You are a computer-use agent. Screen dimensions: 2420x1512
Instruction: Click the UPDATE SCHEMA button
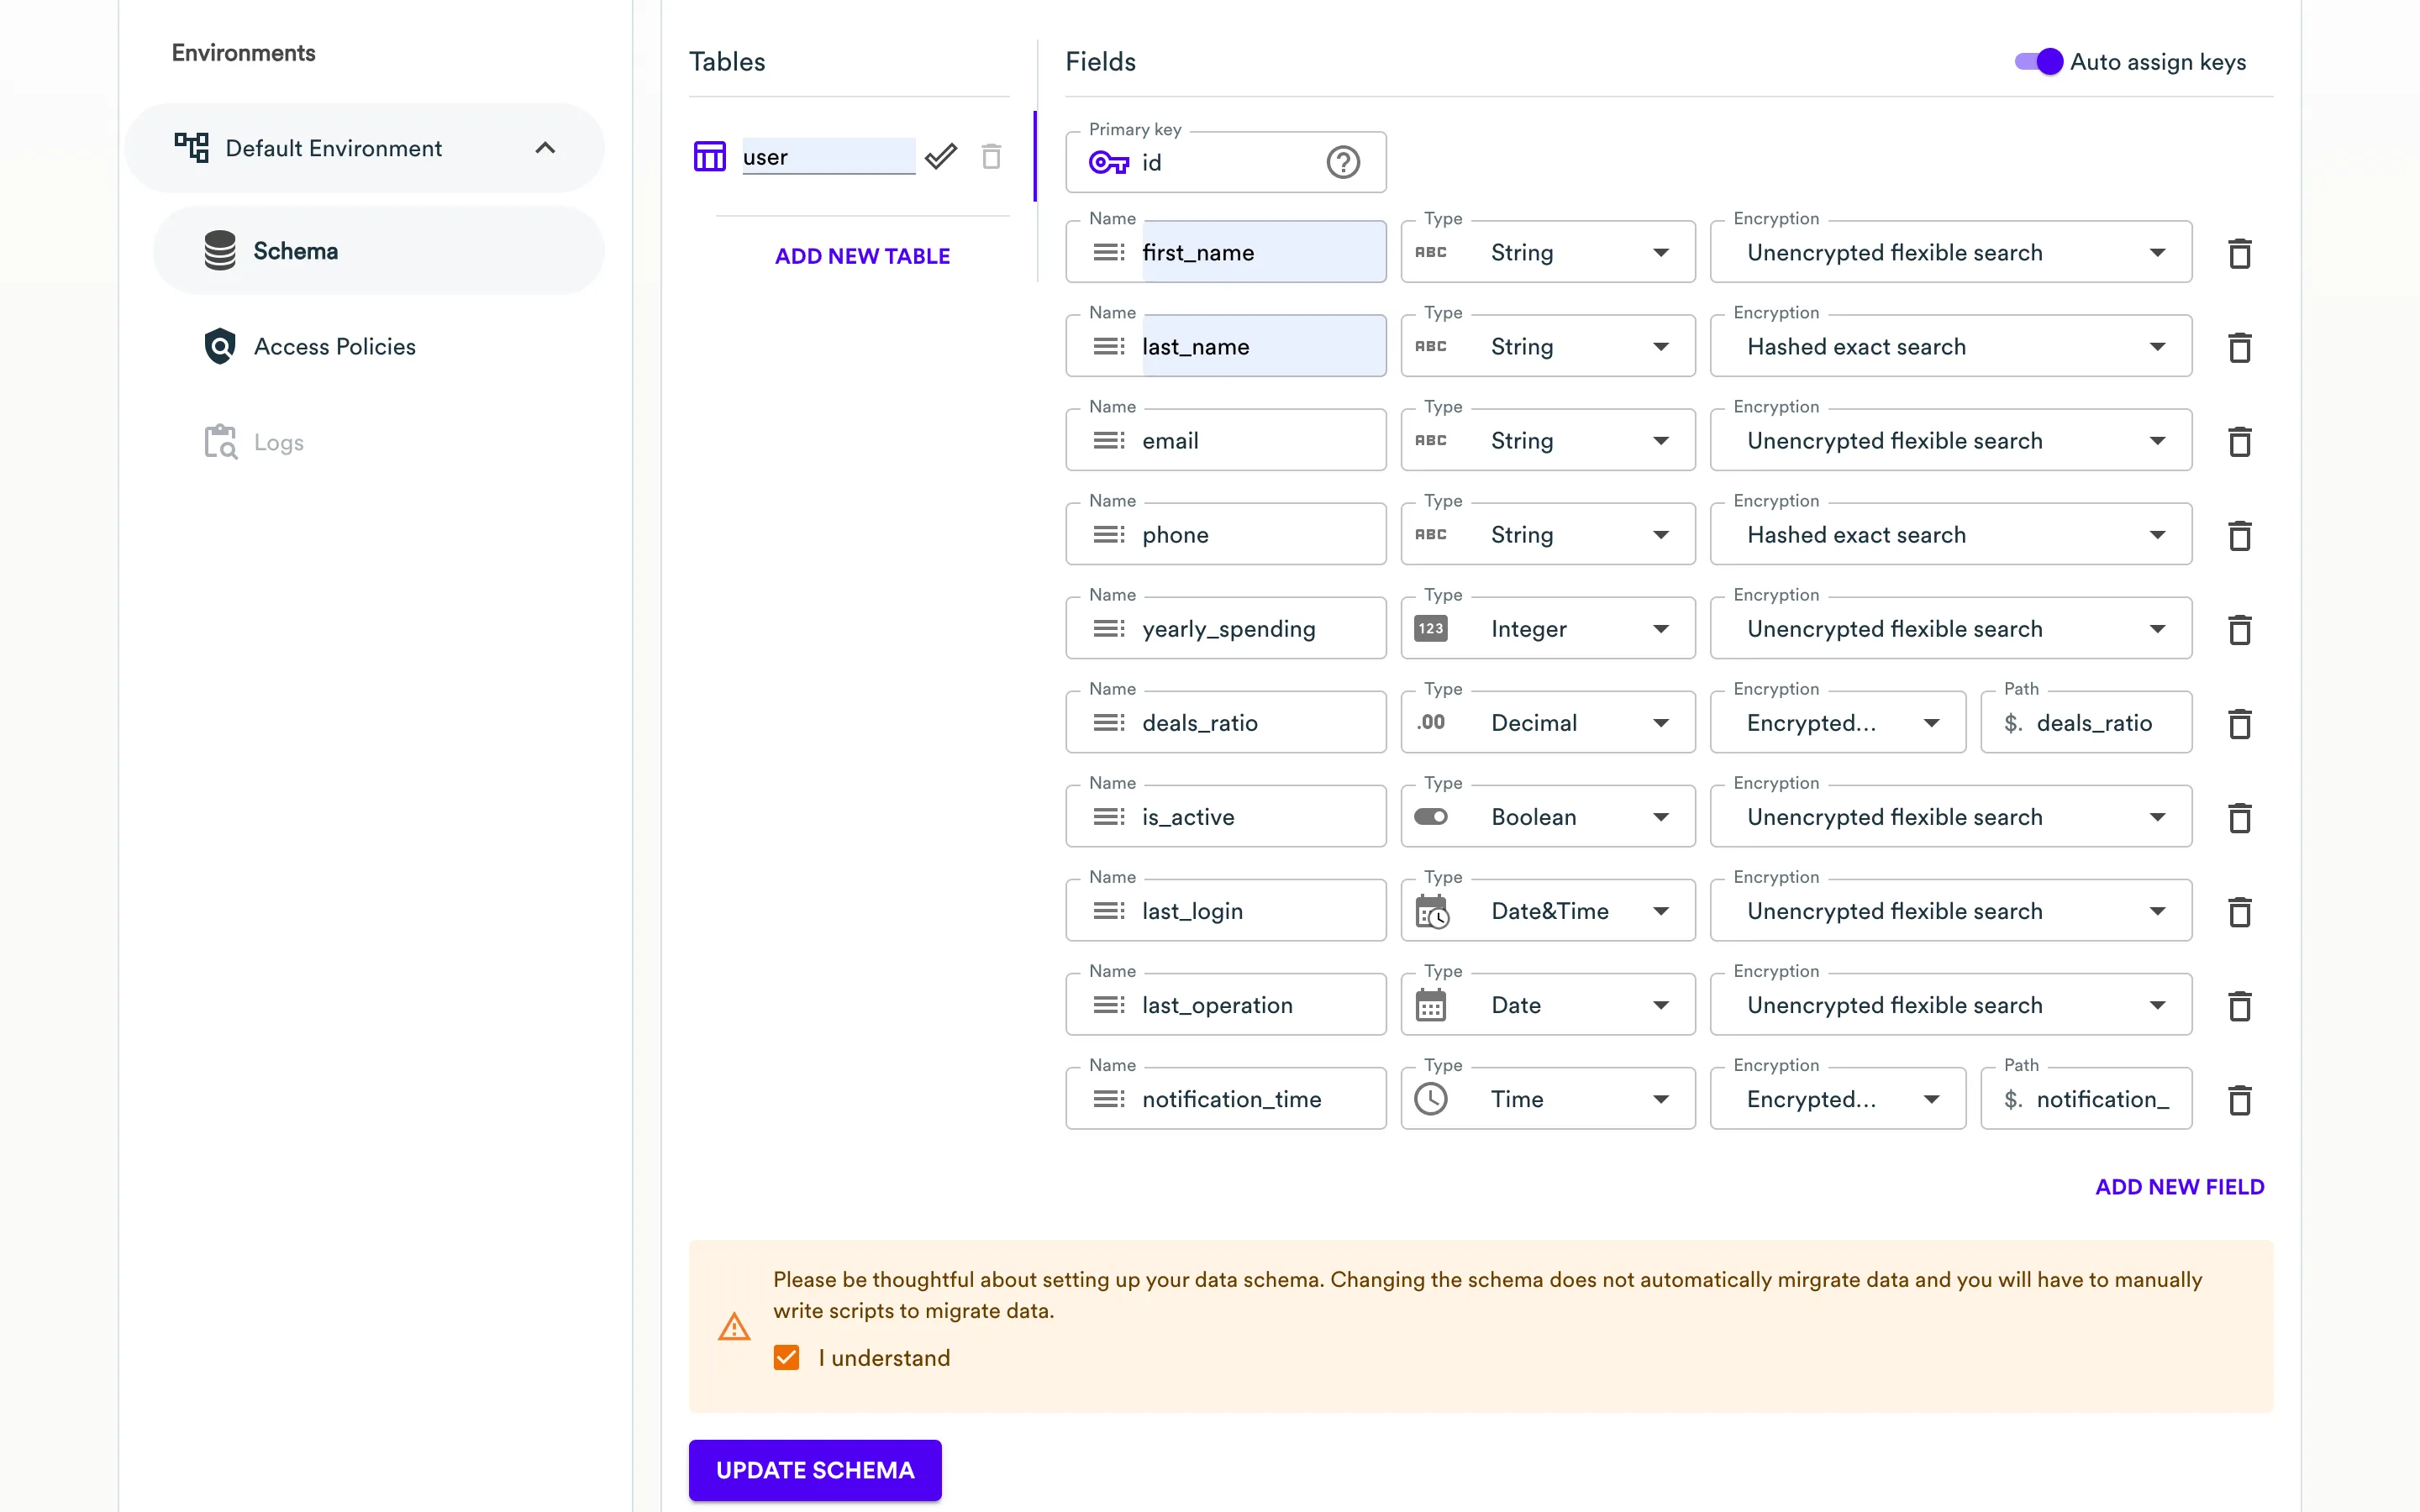pyautogui.click(x=814, y=1469)
